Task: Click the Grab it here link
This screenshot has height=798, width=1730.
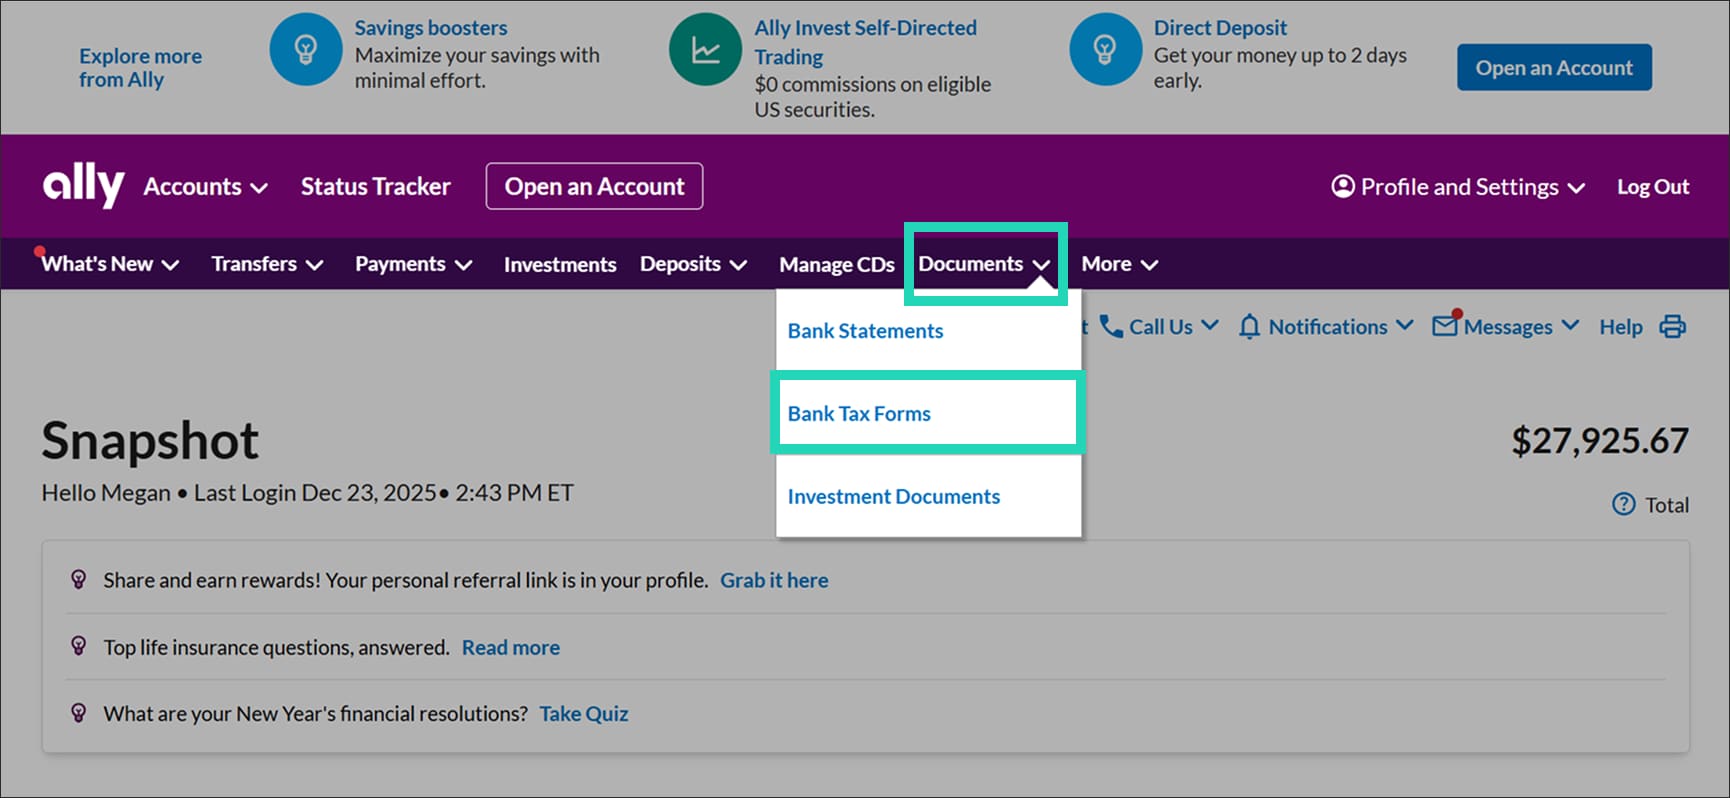Action: coord(774,581)
